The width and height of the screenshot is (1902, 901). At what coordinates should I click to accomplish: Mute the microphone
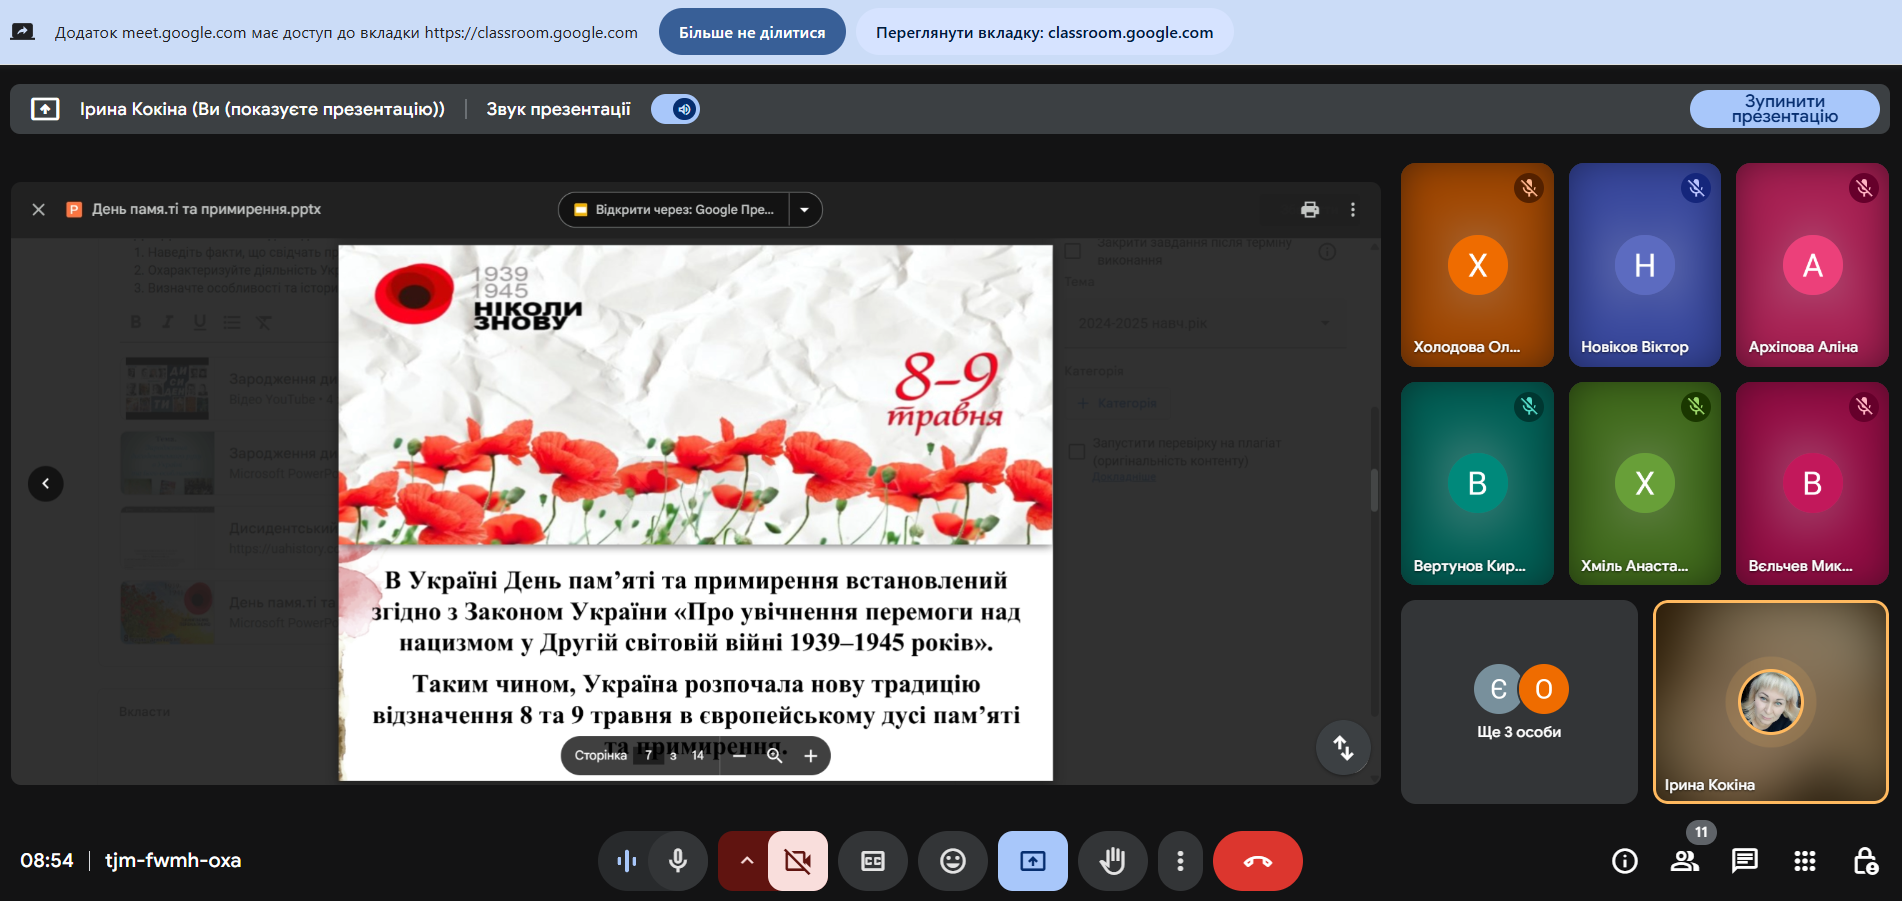pos(678,861)
